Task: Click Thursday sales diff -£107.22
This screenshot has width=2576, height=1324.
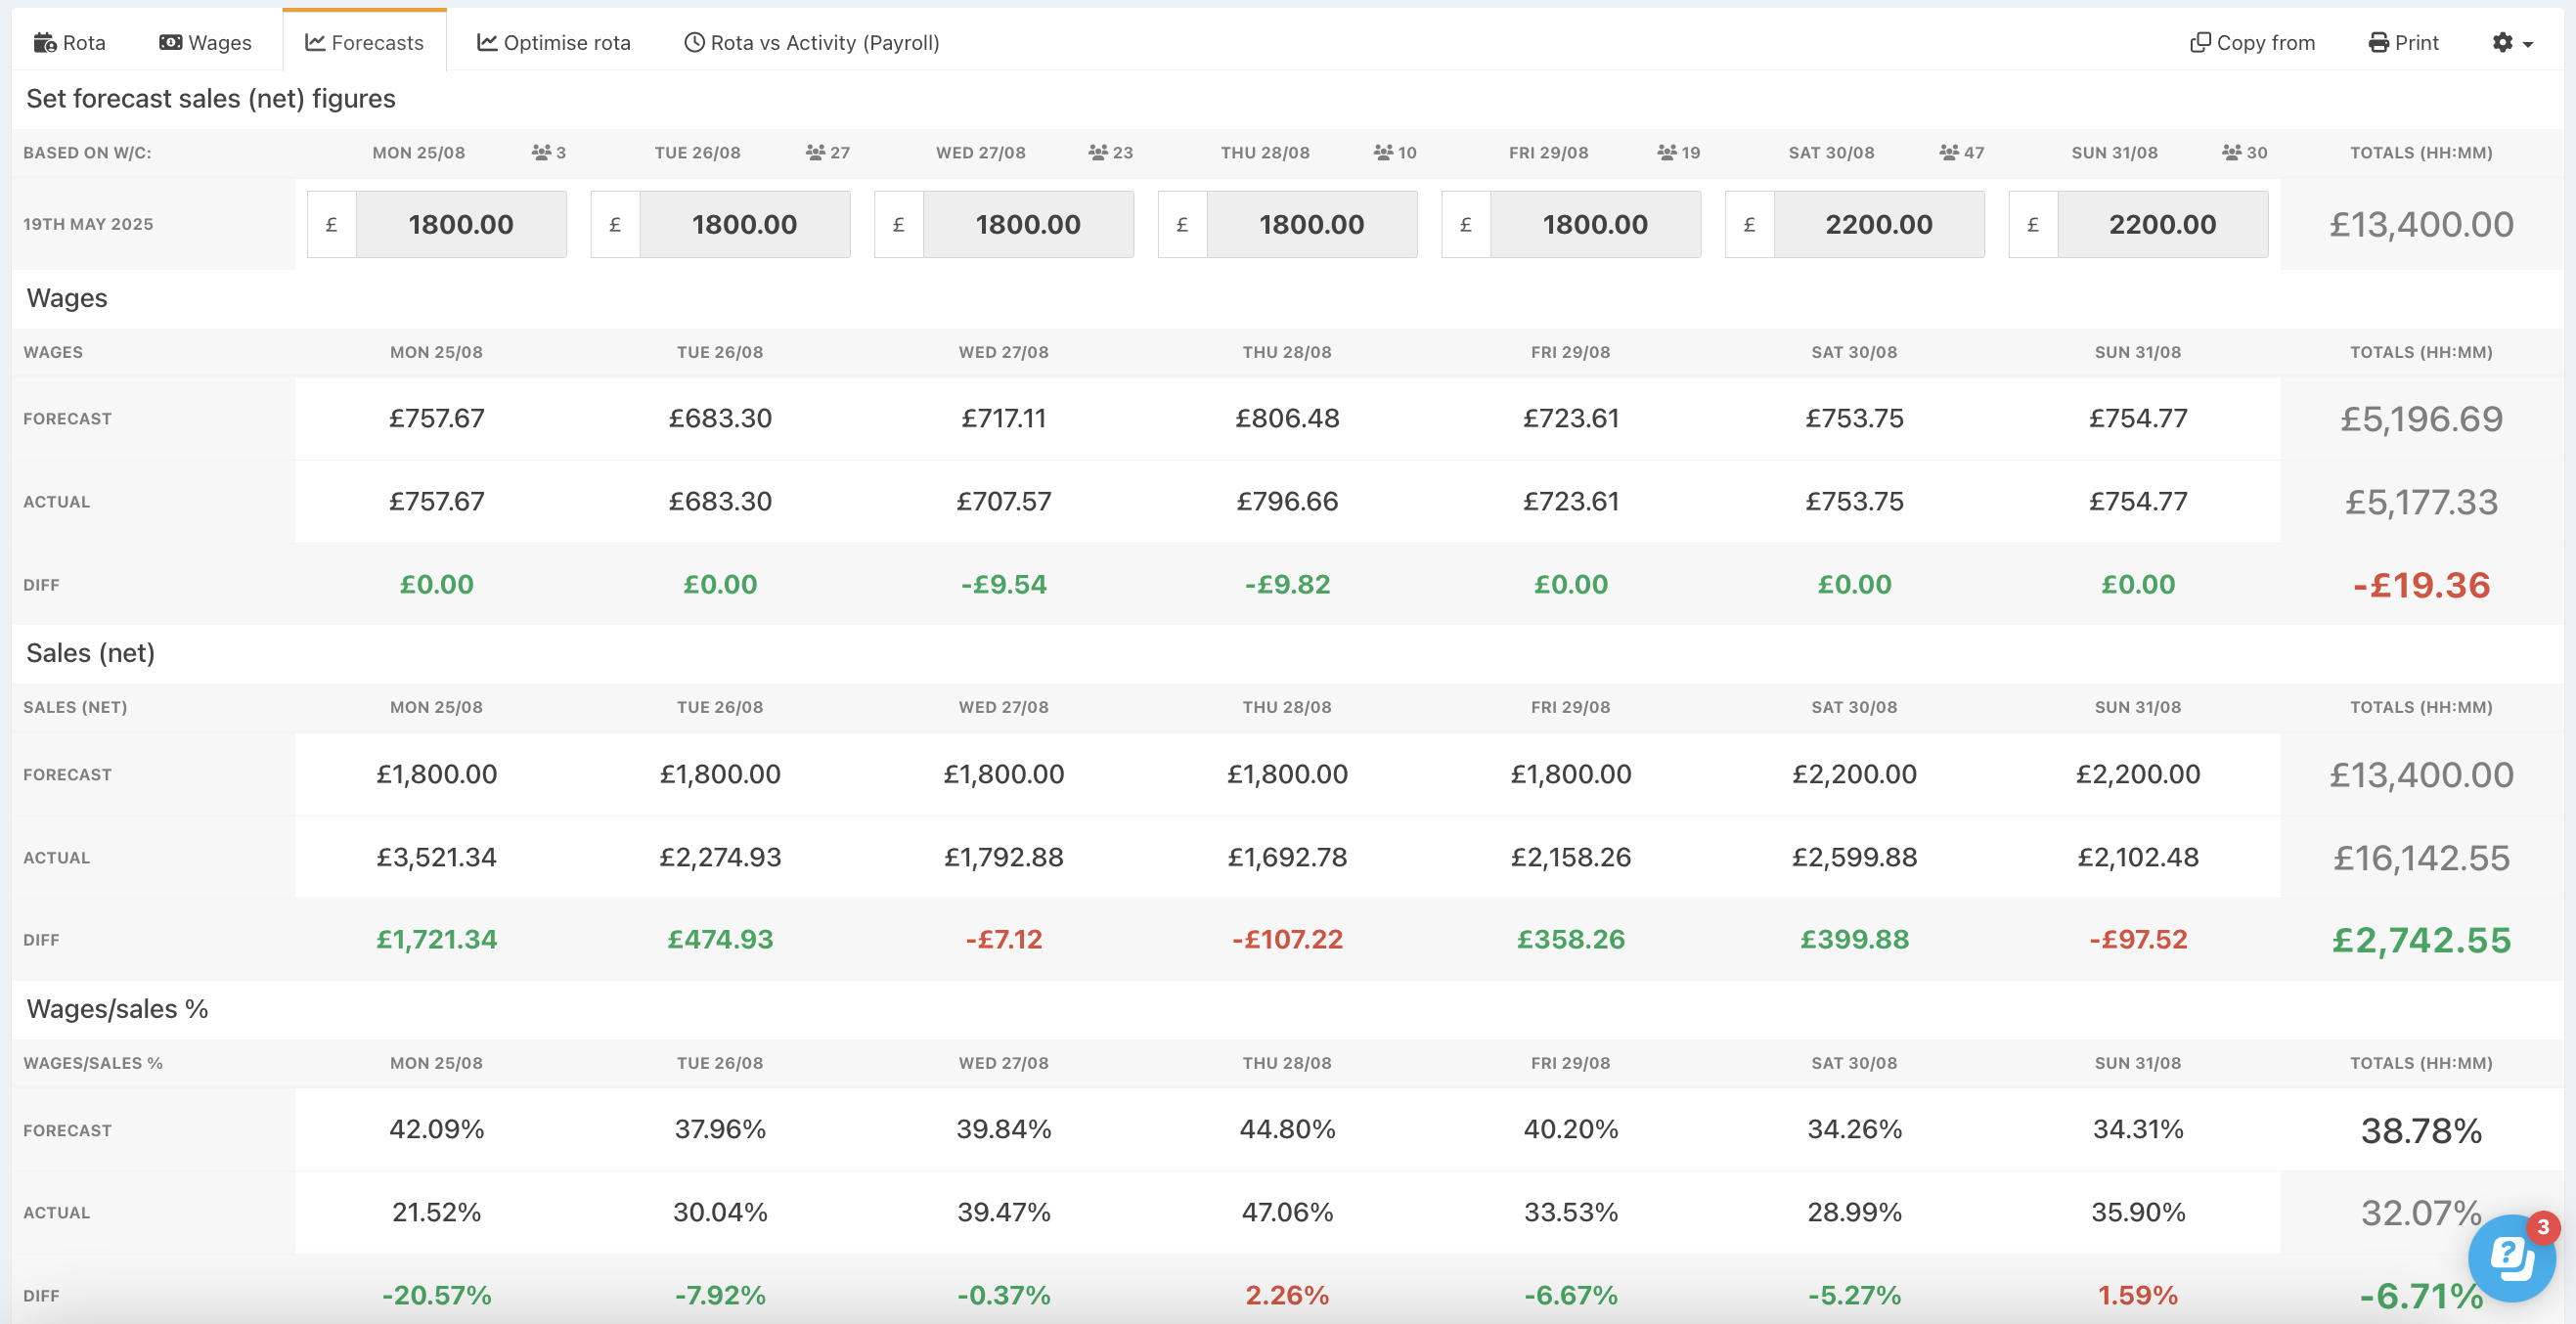Action: click(x=1287, y=939)
